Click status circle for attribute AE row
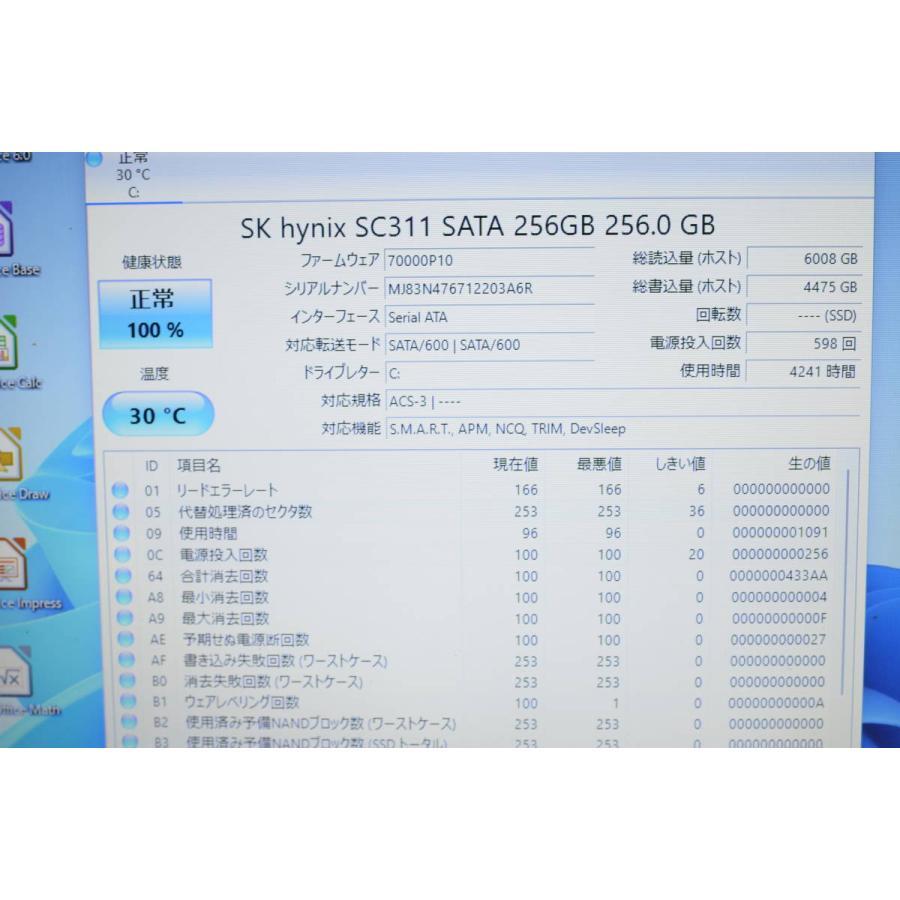 pyautogui.click(x=122, y=639)
